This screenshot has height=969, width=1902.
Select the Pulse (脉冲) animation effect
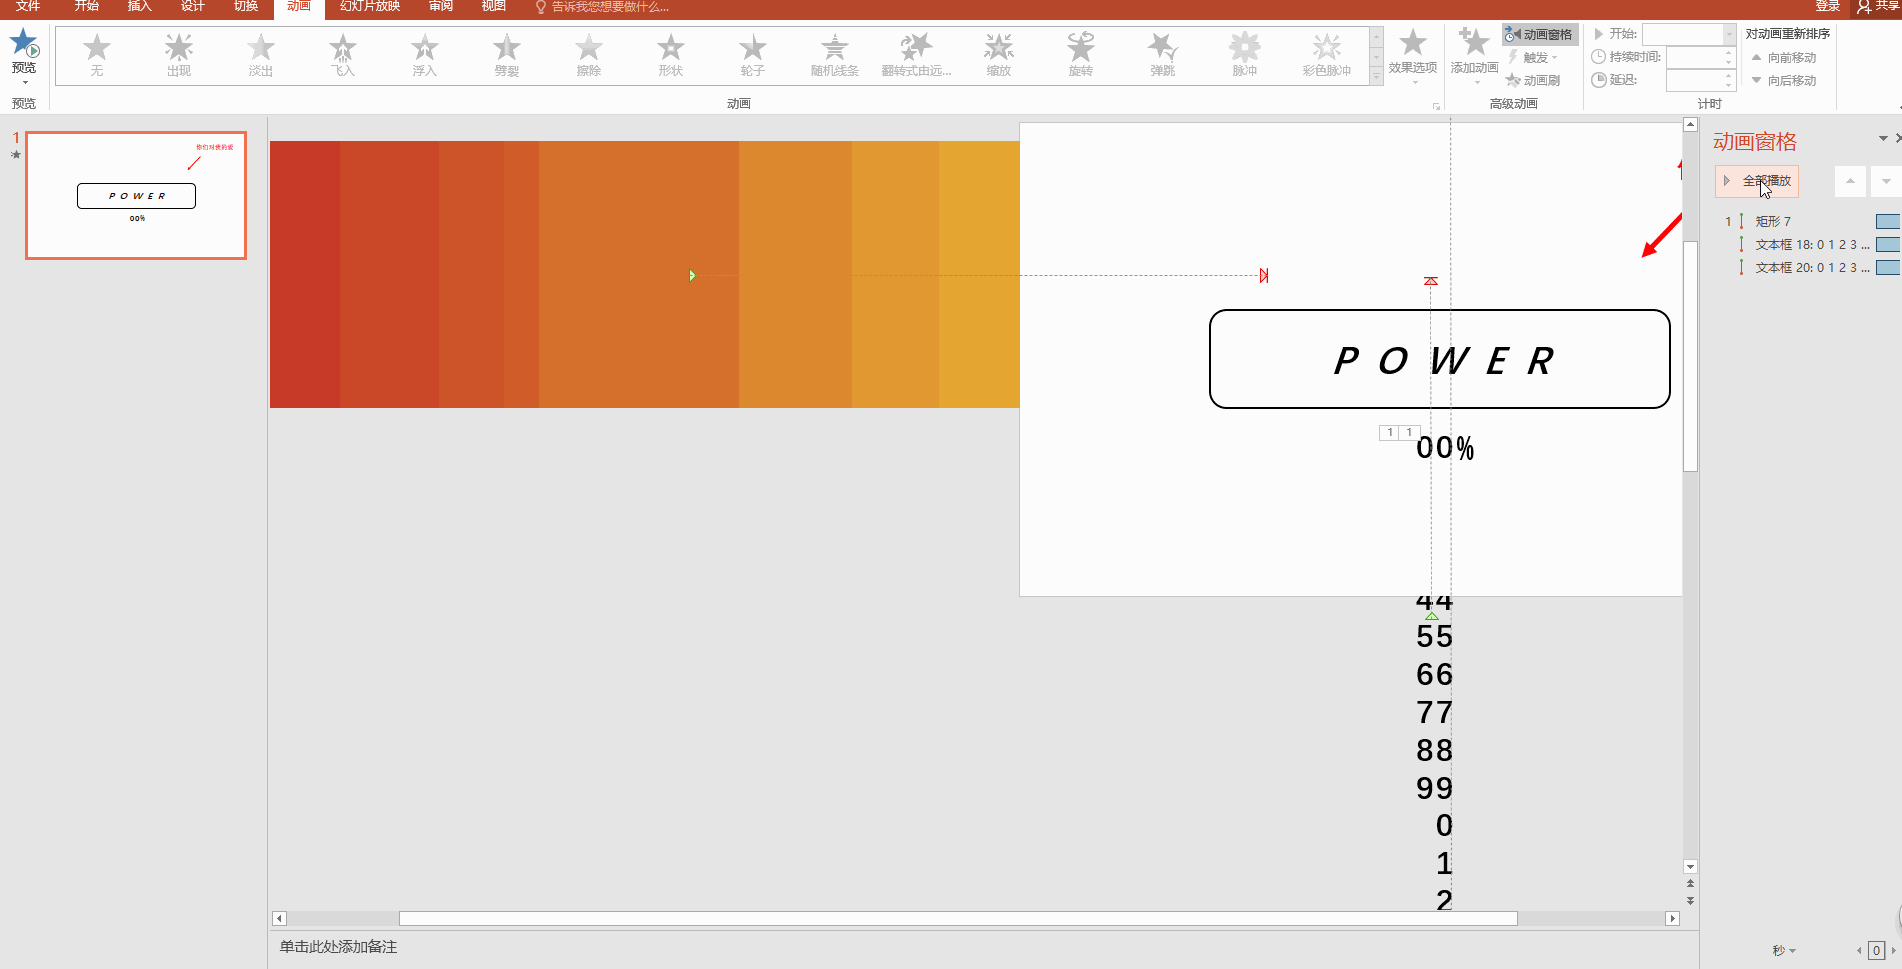point(1245,54)
